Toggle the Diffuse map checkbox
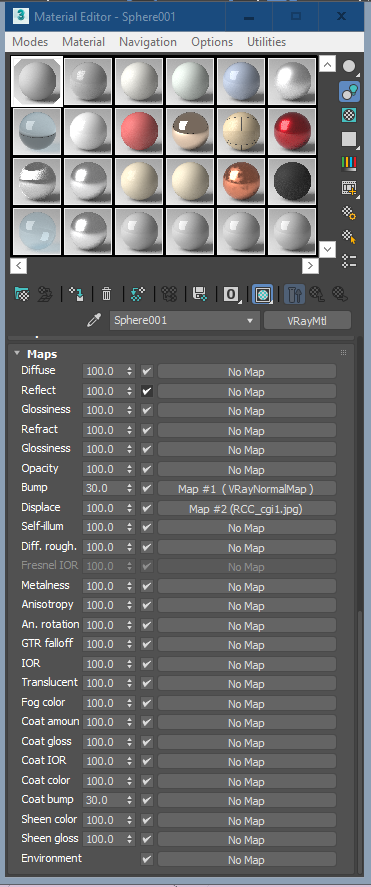The height and width of the screenshot is (887, 371). [147, 372]
